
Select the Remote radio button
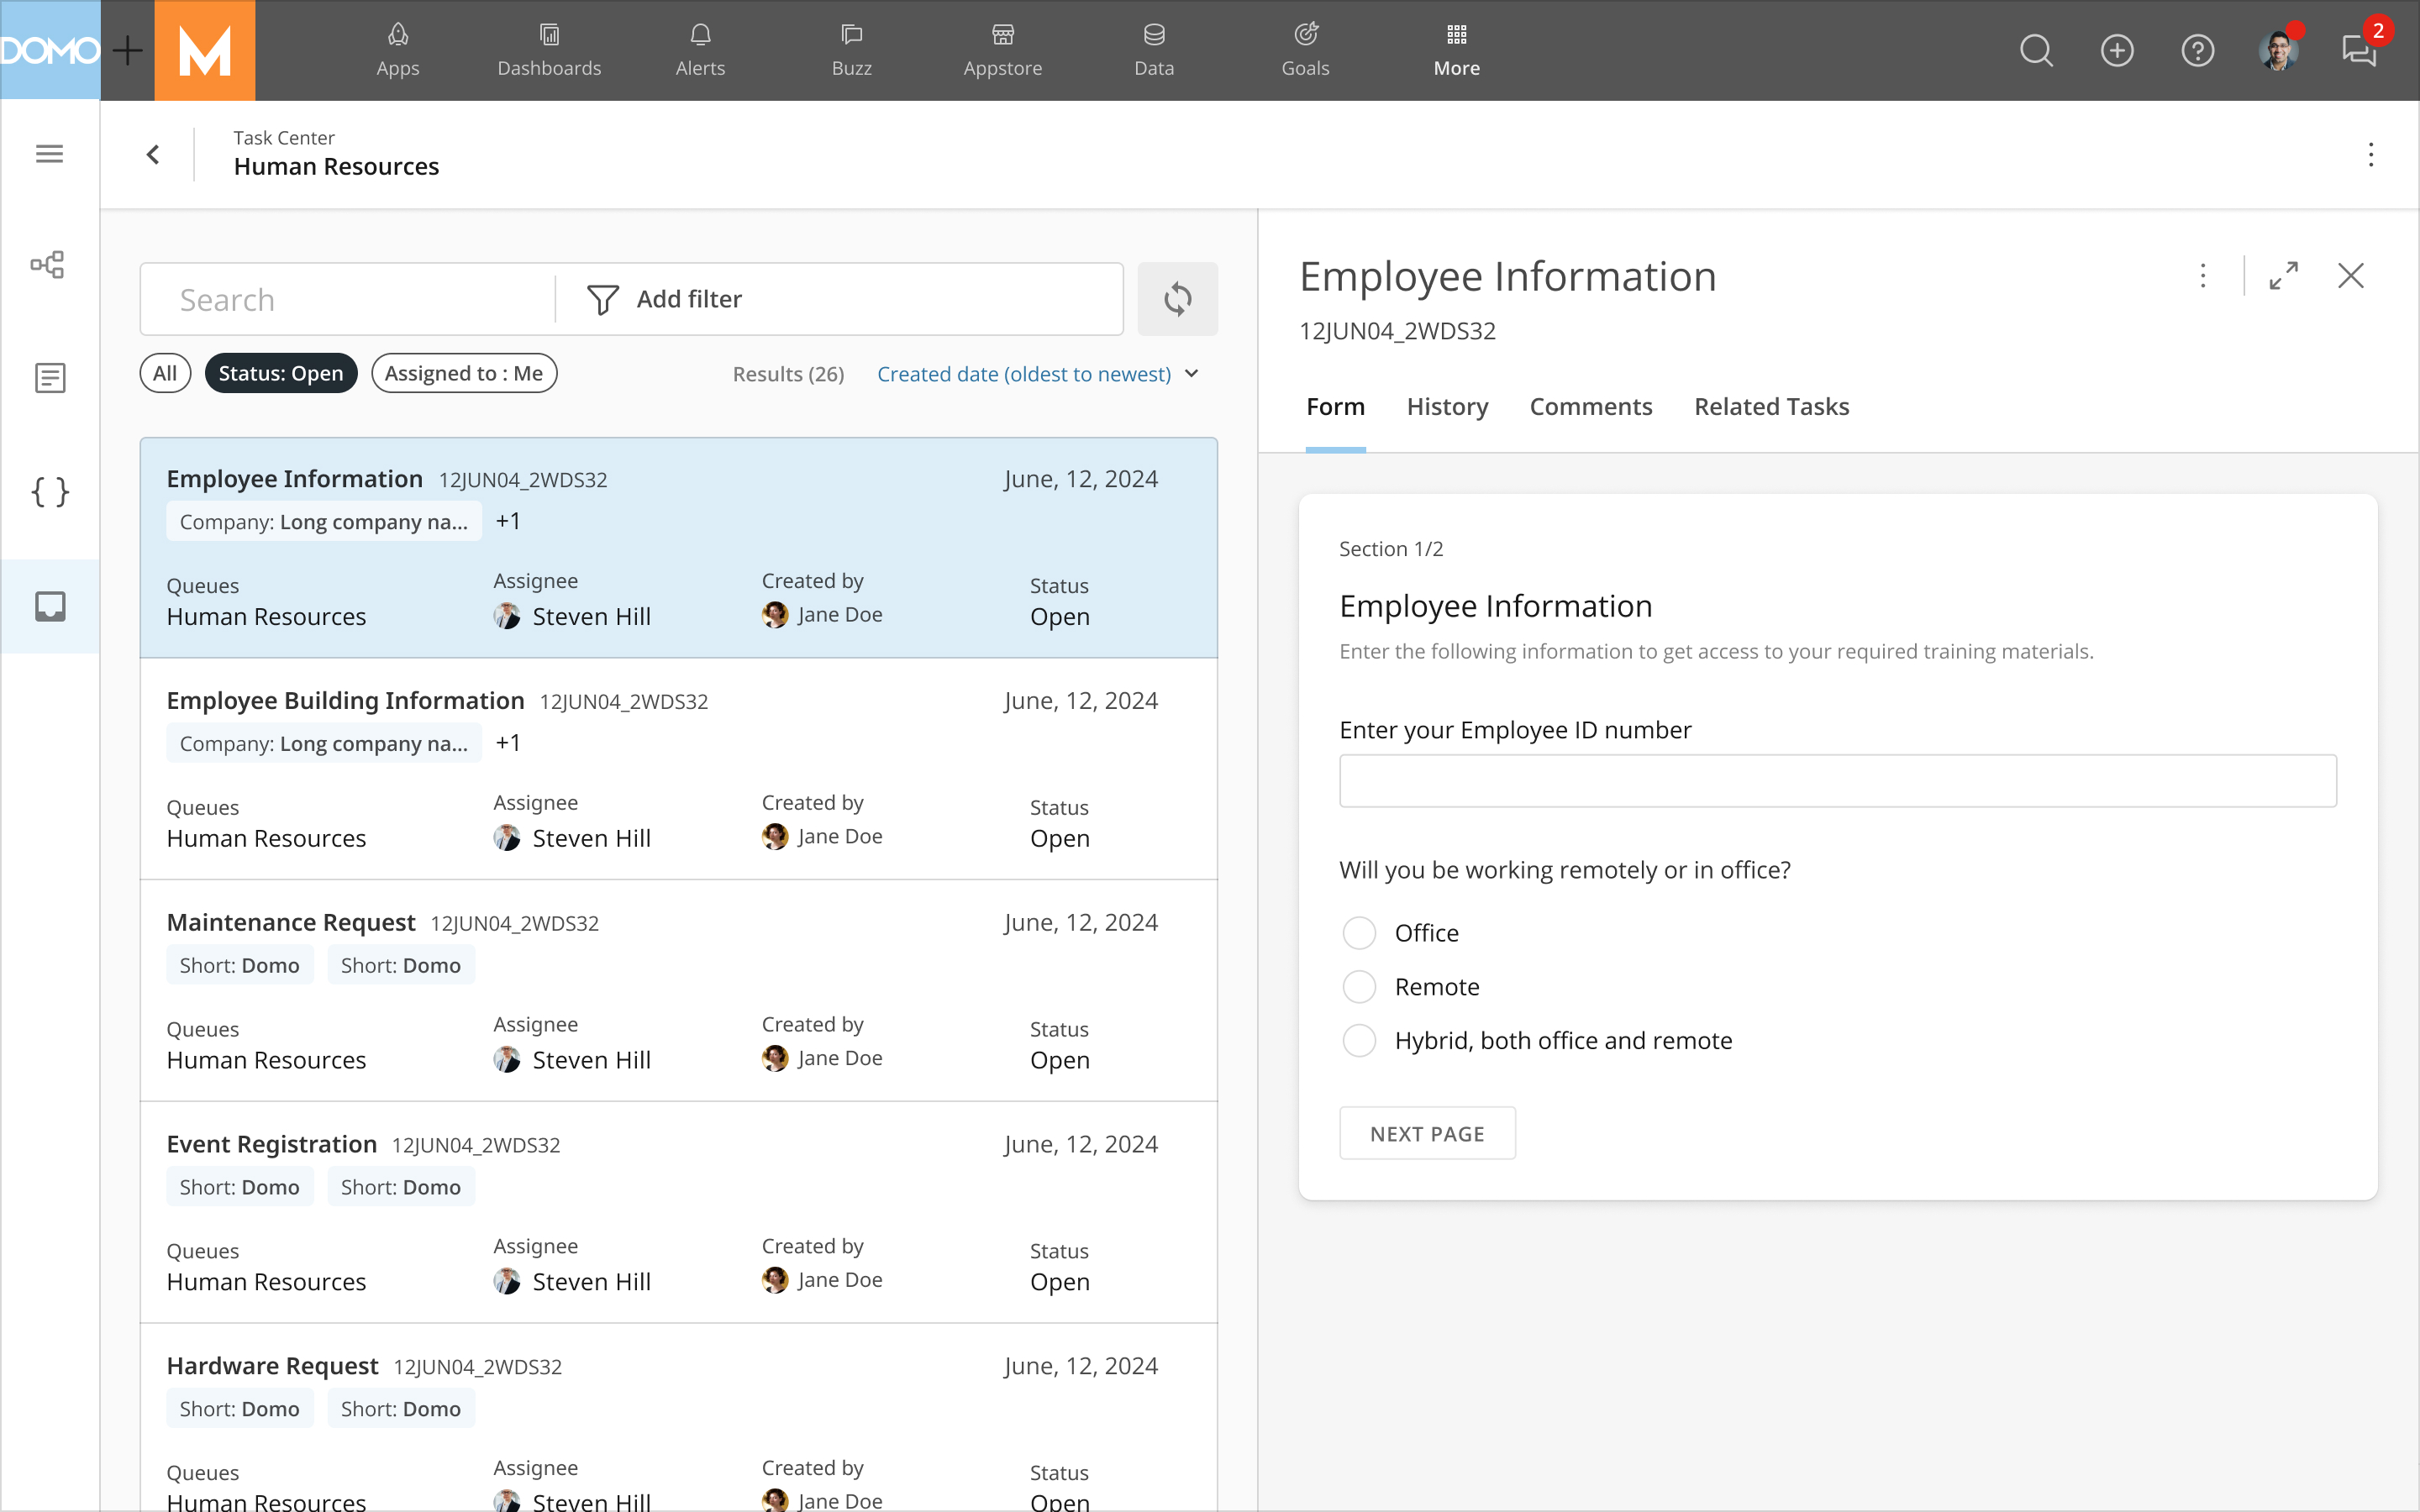pyautogui.click(x=1359, y=986)
